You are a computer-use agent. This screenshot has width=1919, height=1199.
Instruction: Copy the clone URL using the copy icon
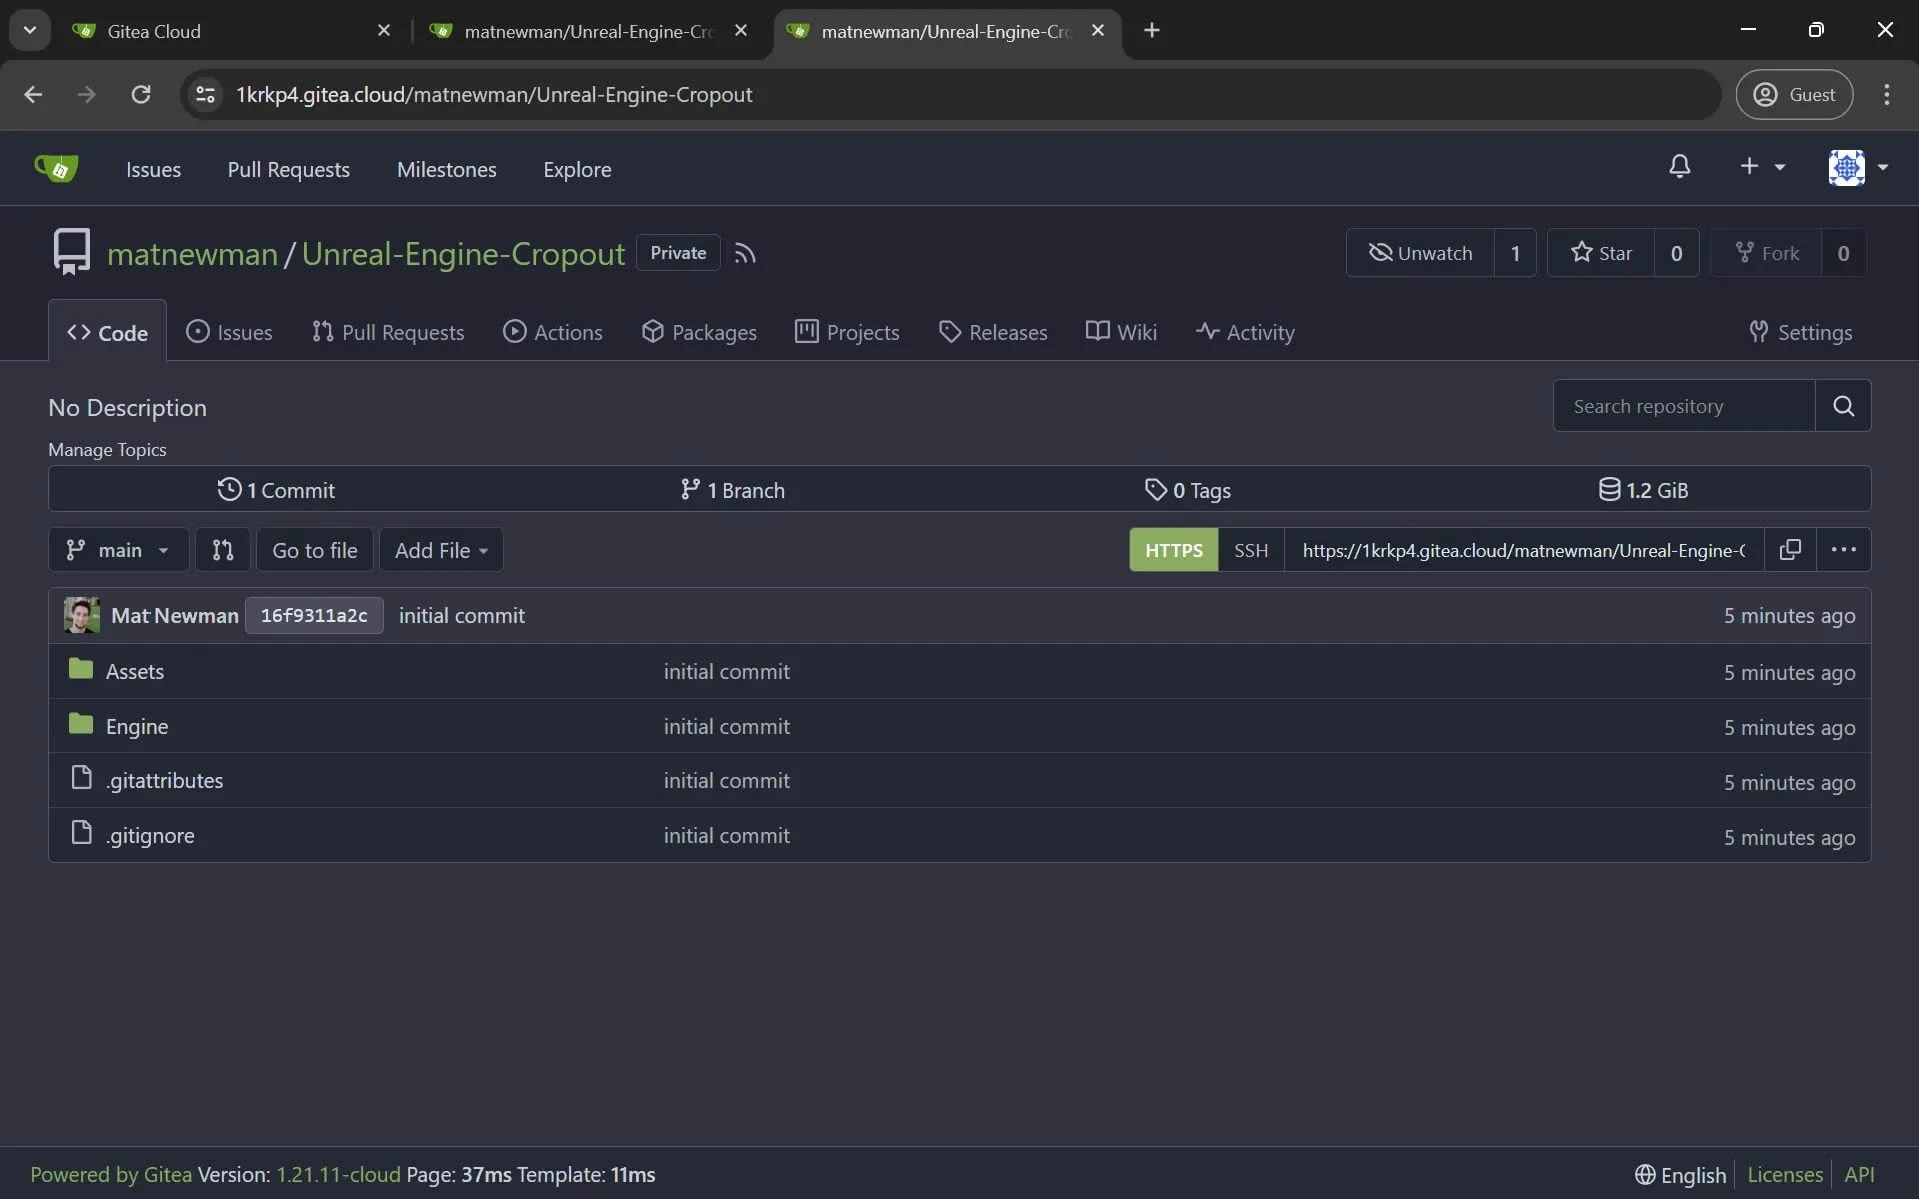click(x=1790, y=549)
